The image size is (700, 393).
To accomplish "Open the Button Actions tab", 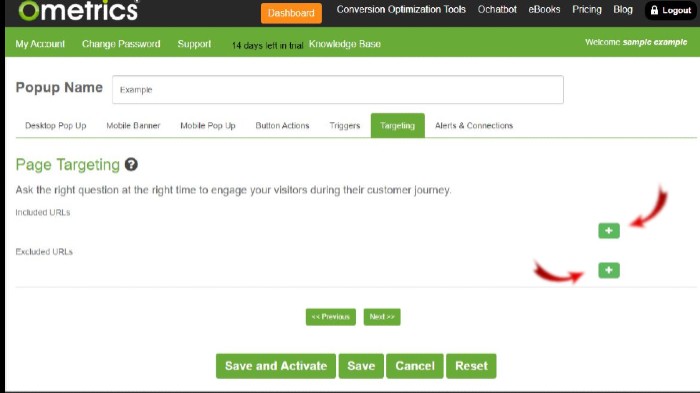I will [x=282, y=125].
